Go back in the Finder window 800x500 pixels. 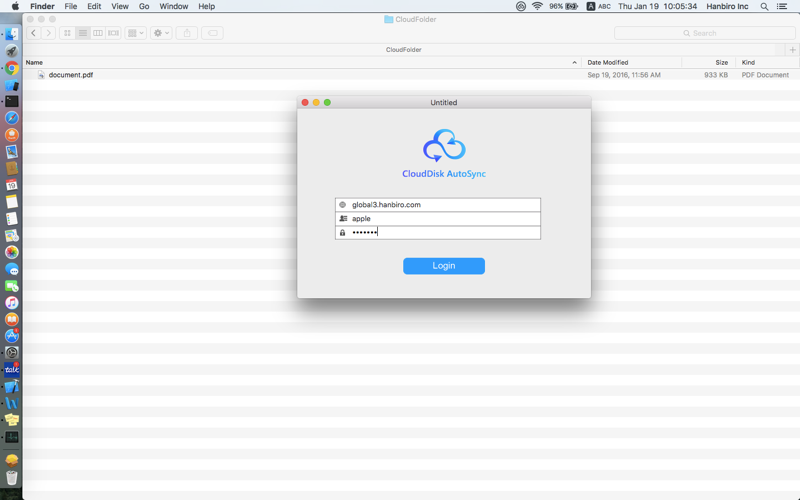point(34,33)
